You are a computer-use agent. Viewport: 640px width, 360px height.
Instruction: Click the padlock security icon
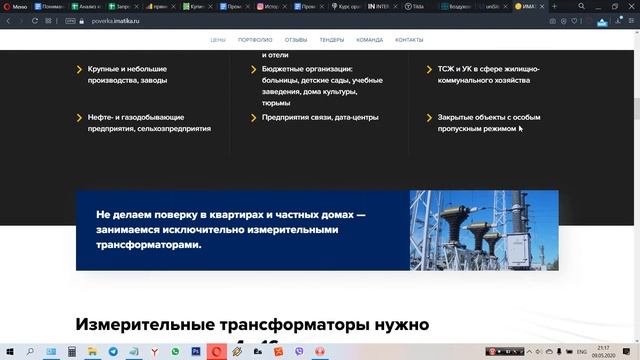click(x=82, y=21)
